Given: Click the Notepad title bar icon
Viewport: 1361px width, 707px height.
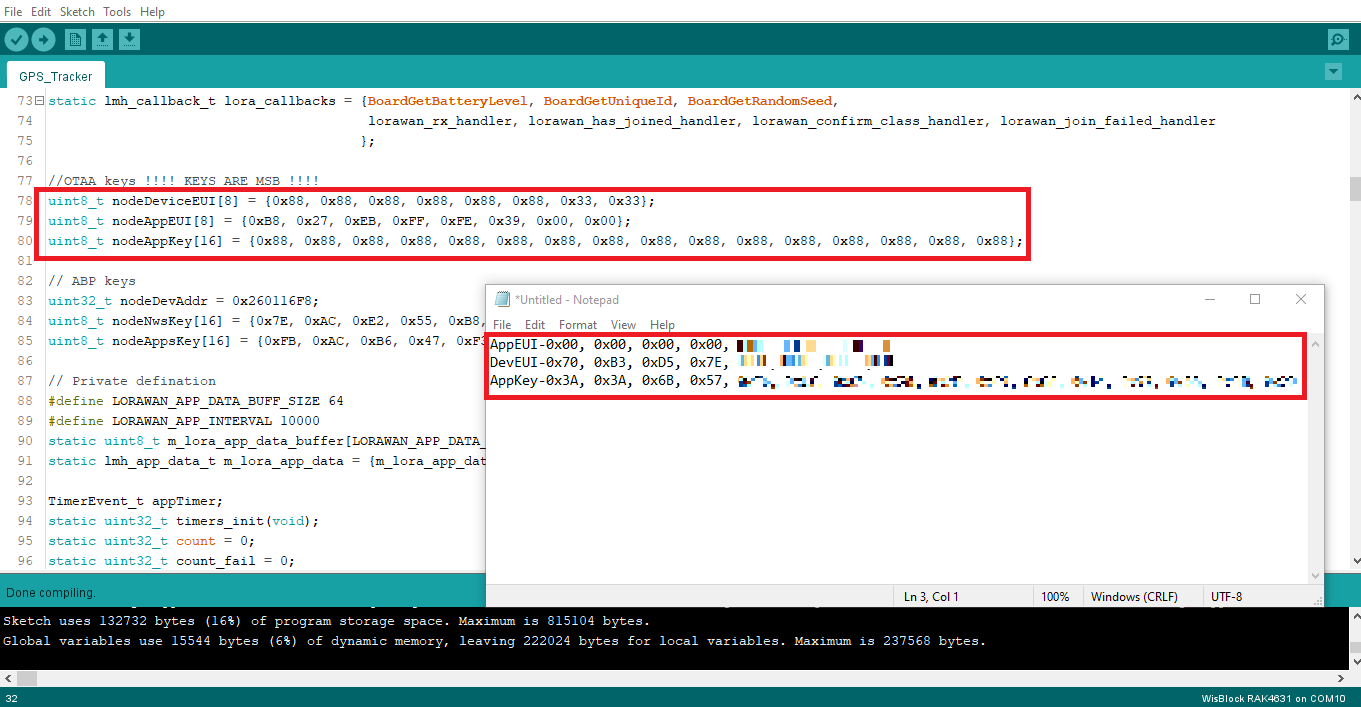Looking at the screenshot, I should pyautogui.click(x=502, y=299).
